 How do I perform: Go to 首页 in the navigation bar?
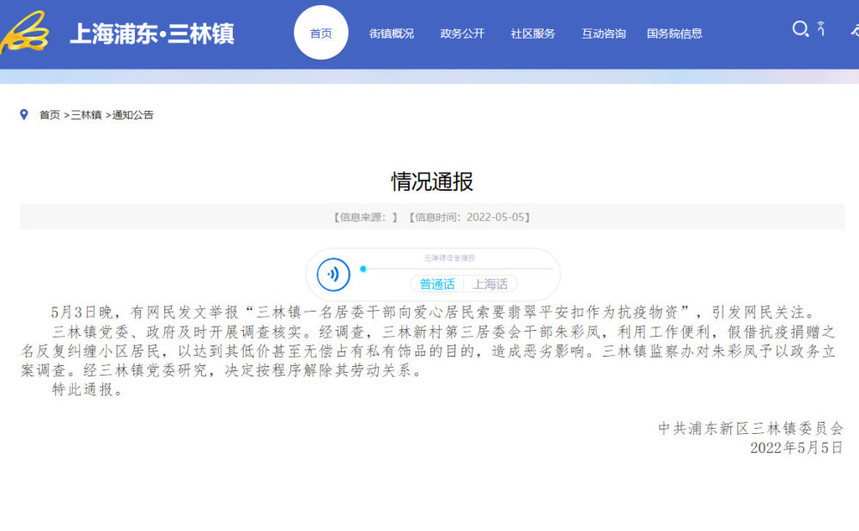(x=321, y=33)
